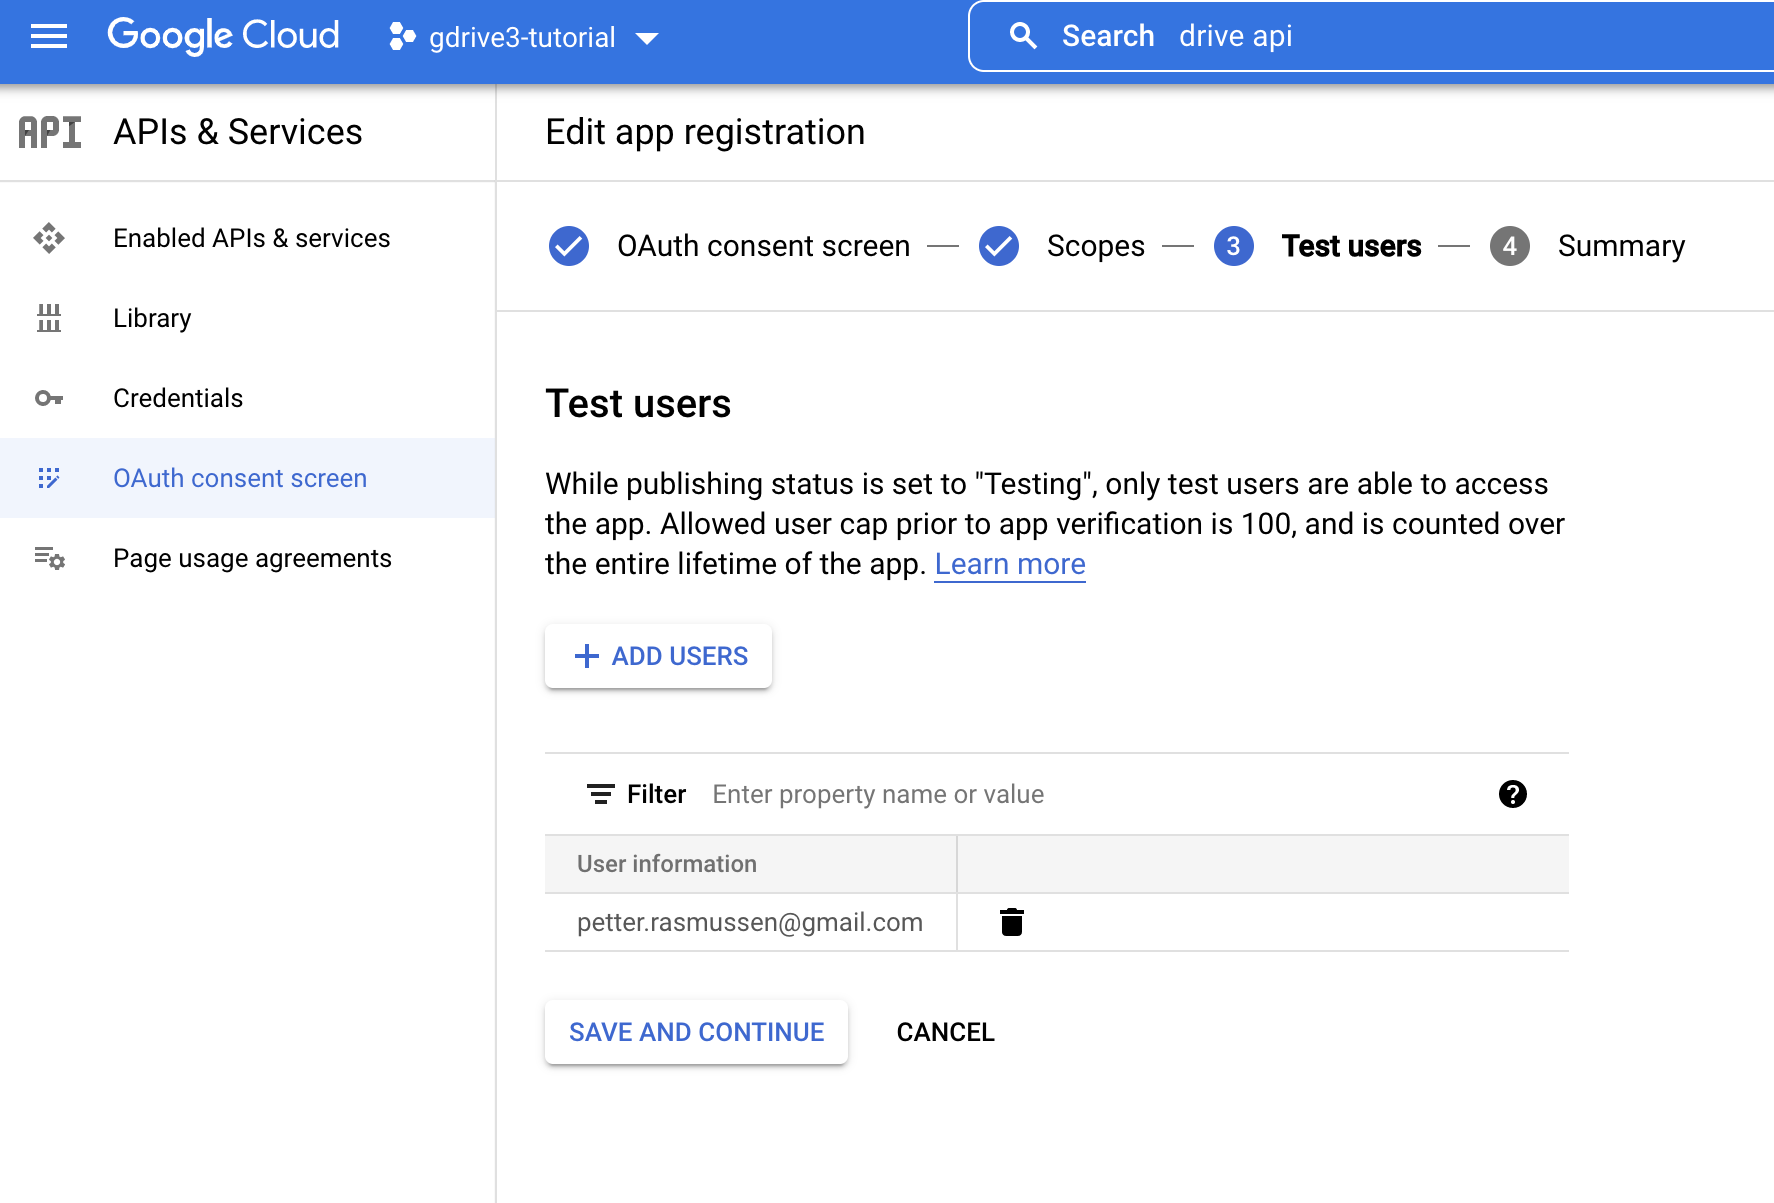Click the Credentials key icon
1774x1203 pixels.
pyautogui.click(x=49, y=398)
